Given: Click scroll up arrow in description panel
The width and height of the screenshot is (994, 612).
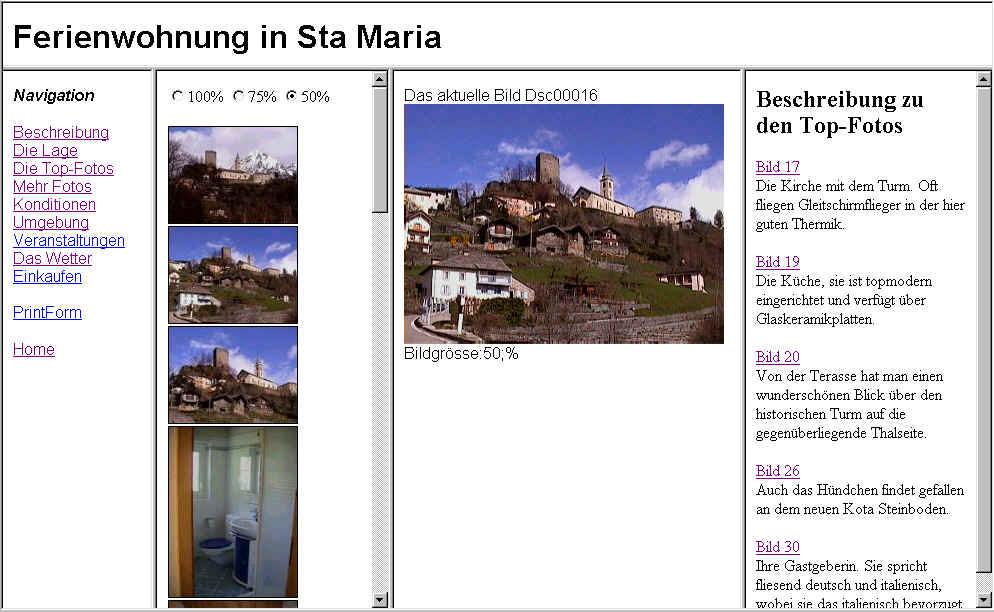Looking at the screenshot, I should coord(983,79).
